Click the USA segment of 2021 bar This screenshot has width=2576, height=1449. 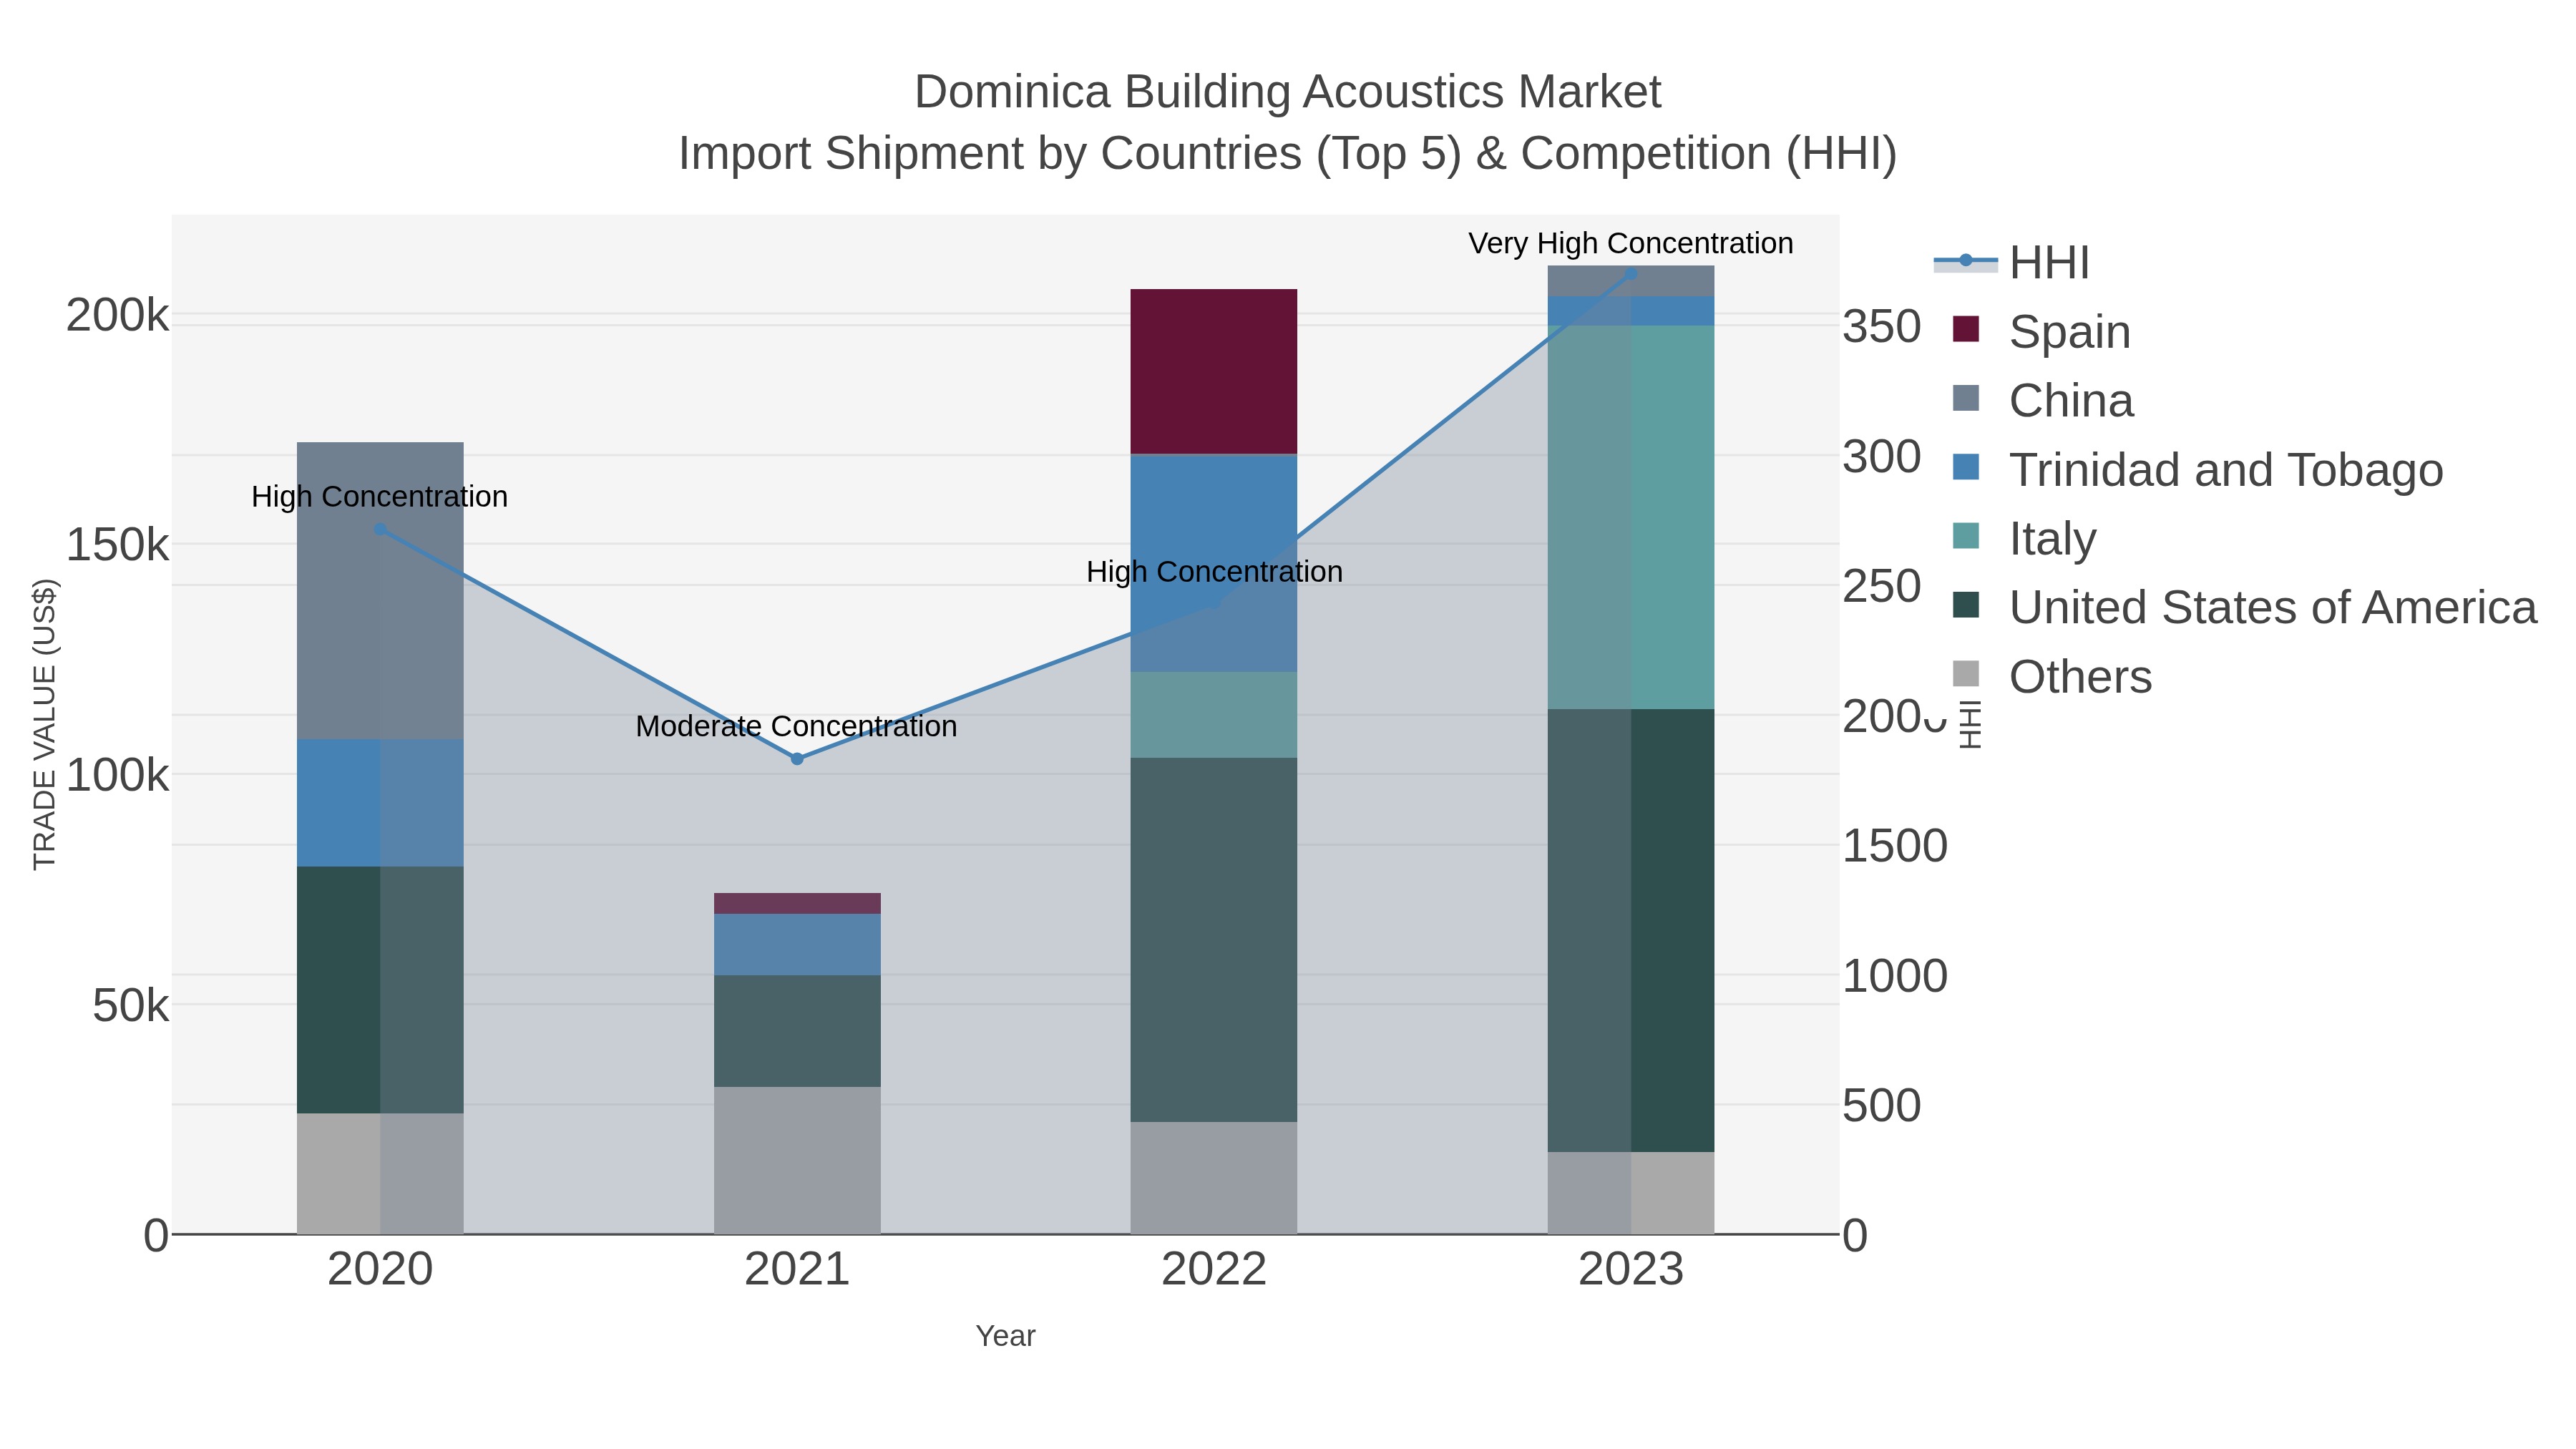tap(797, 1031)
